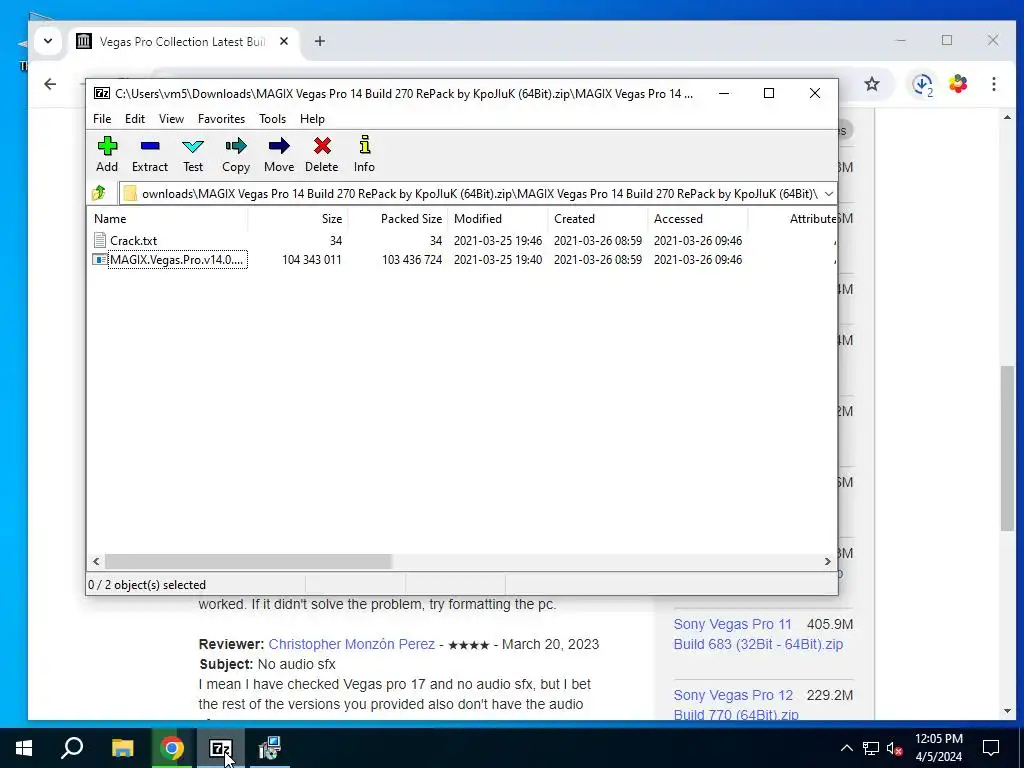Open the taskbar clock showing 12:05 PM
This screenshot has height=768, width=1024.
(938, 748)
